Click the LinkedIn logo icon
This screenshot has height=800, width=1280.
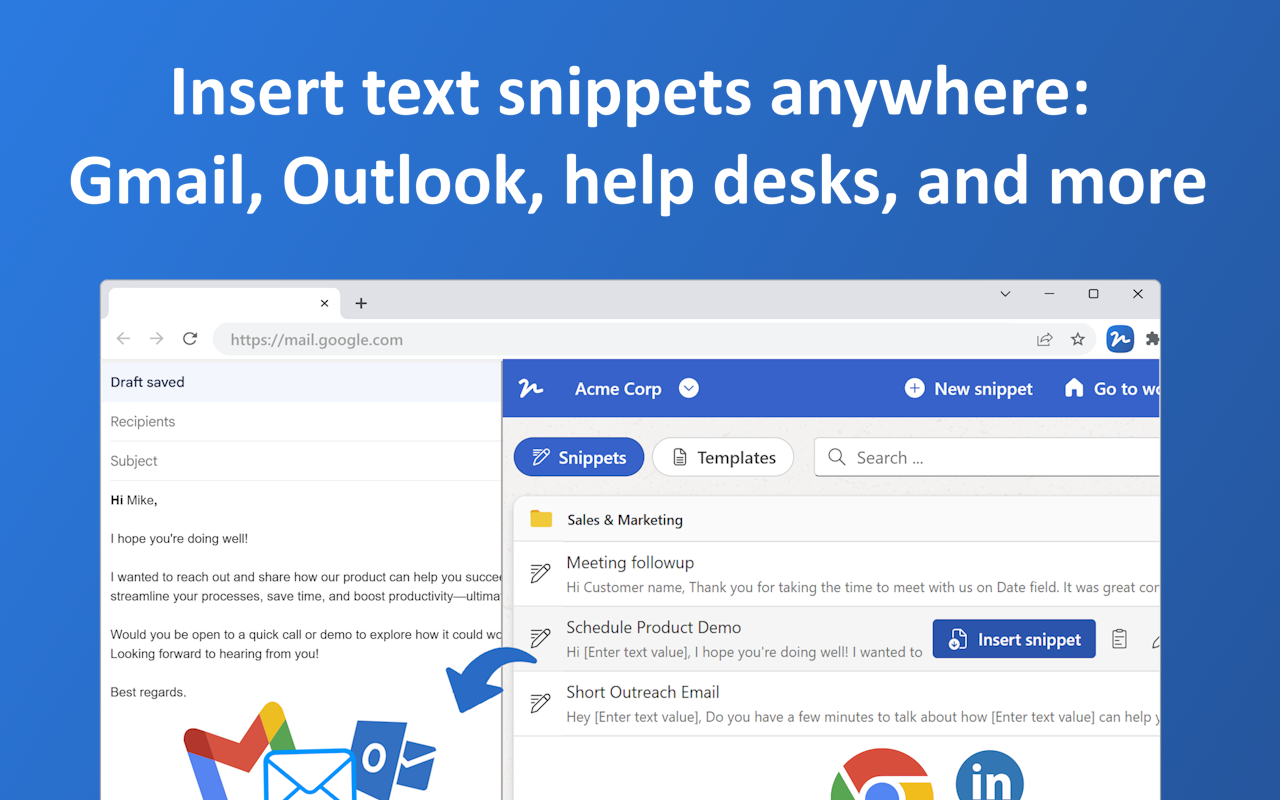pos(990,776)
